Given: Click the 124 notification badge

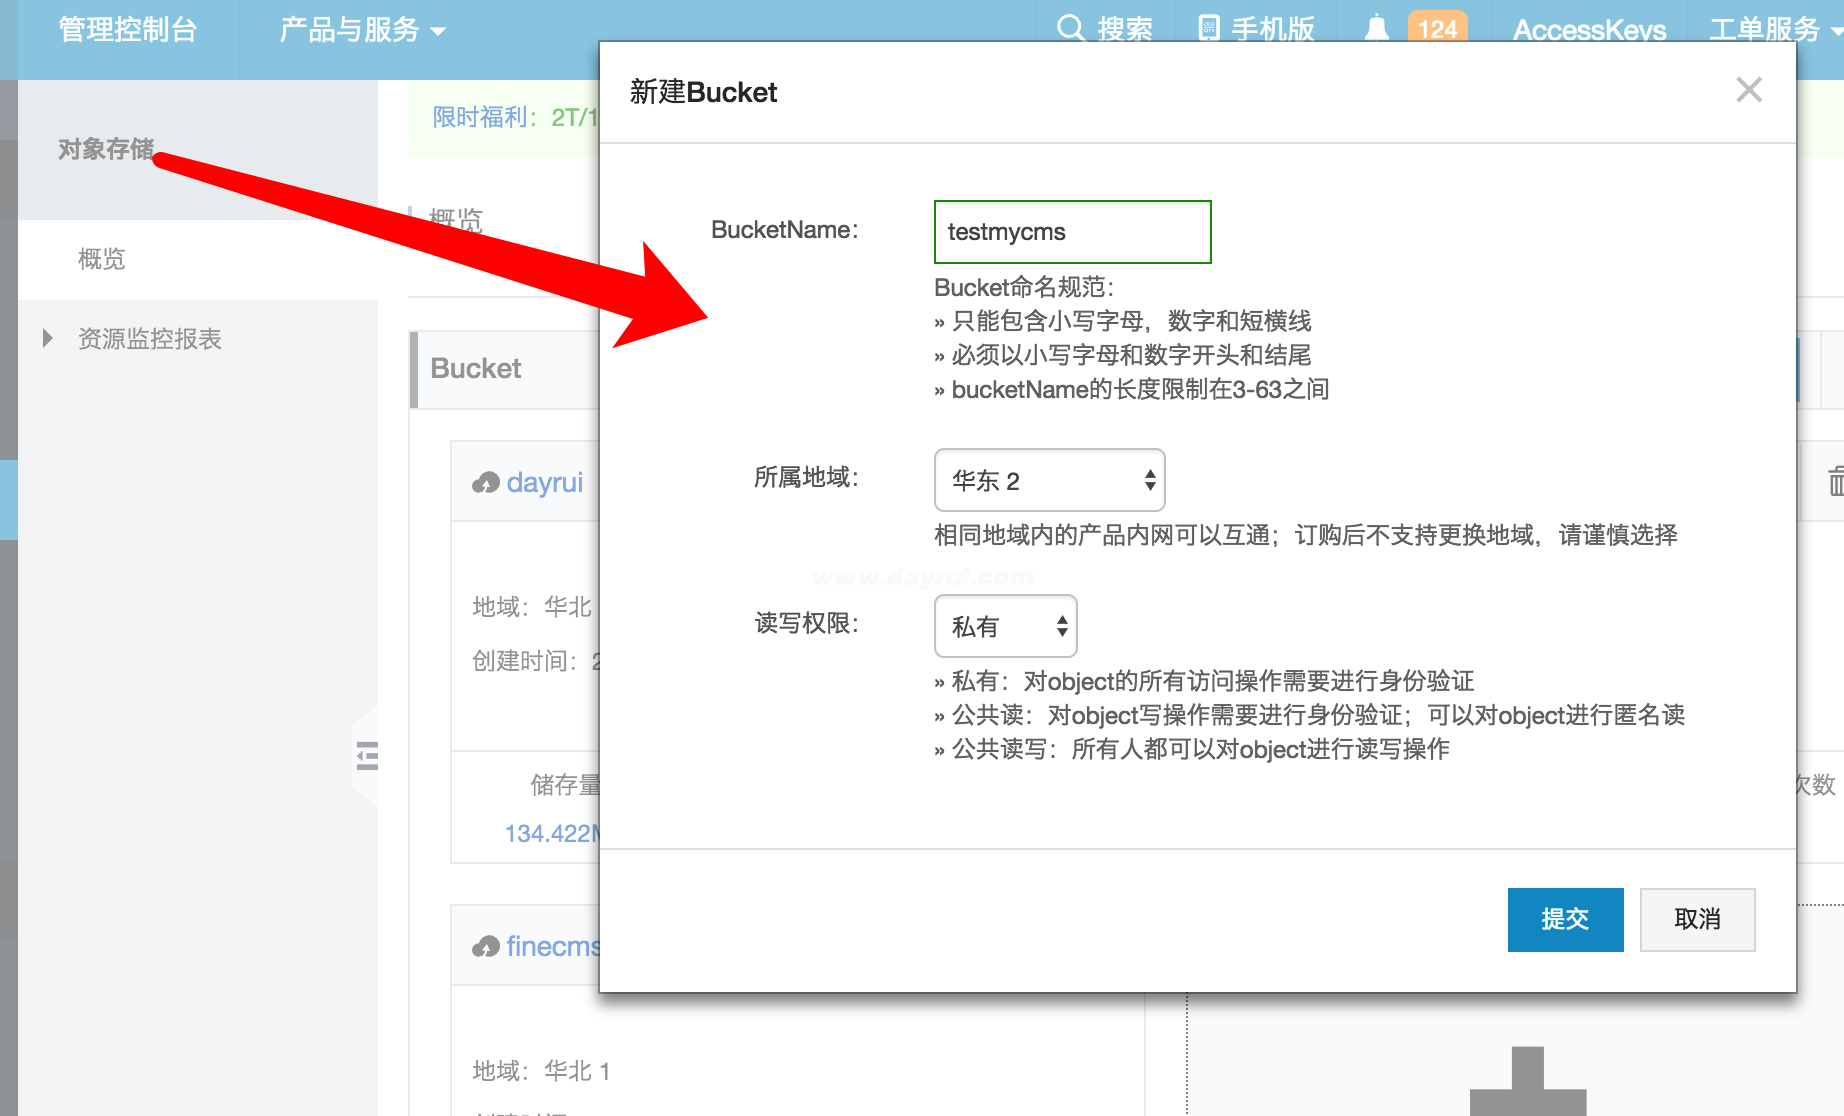Looking at the screenshot, I should (x=1437, y=28).
